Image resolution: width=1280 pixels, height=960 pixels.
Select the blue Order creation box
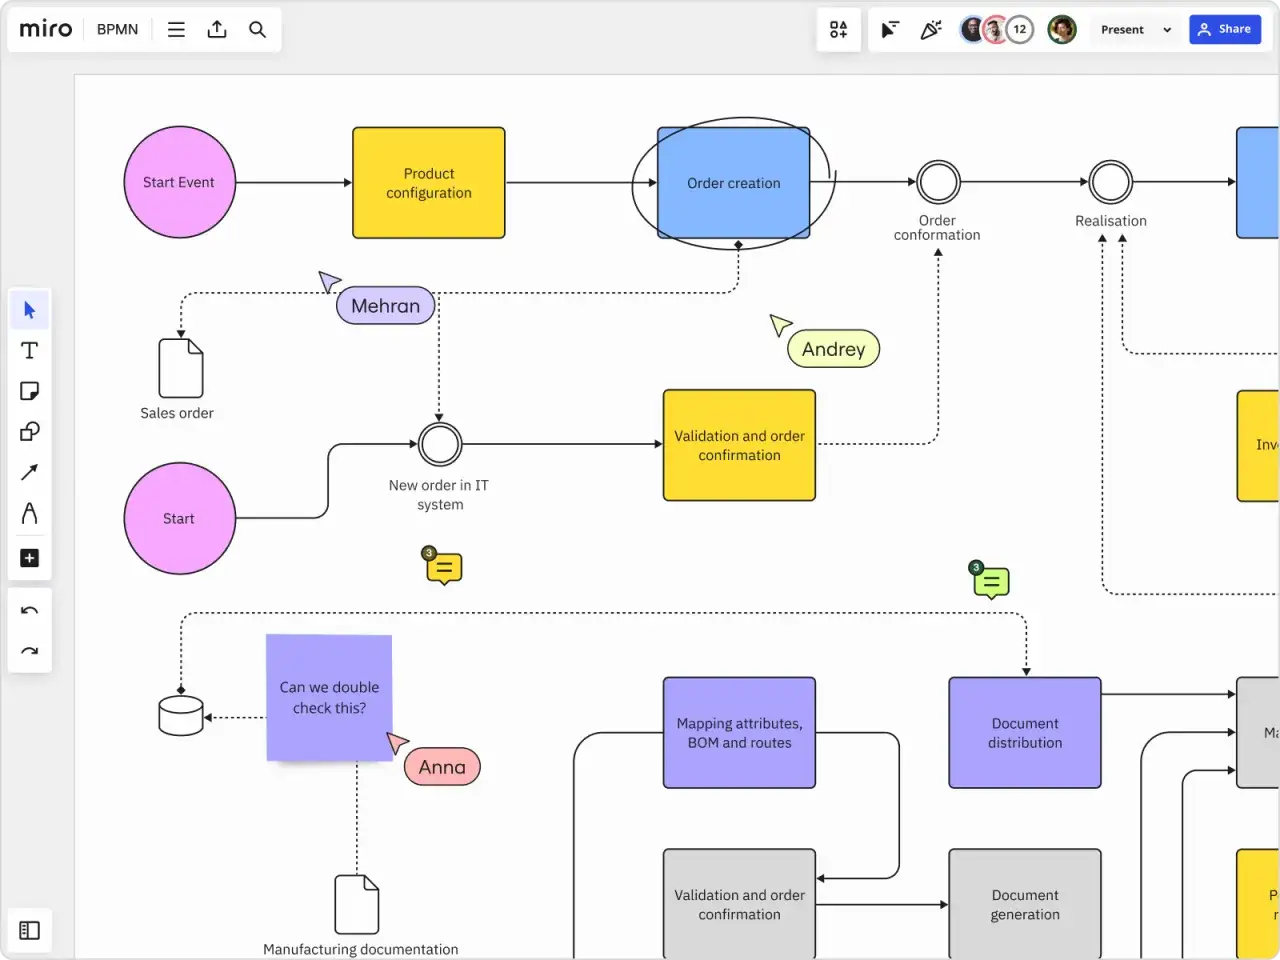pos(733,183)
